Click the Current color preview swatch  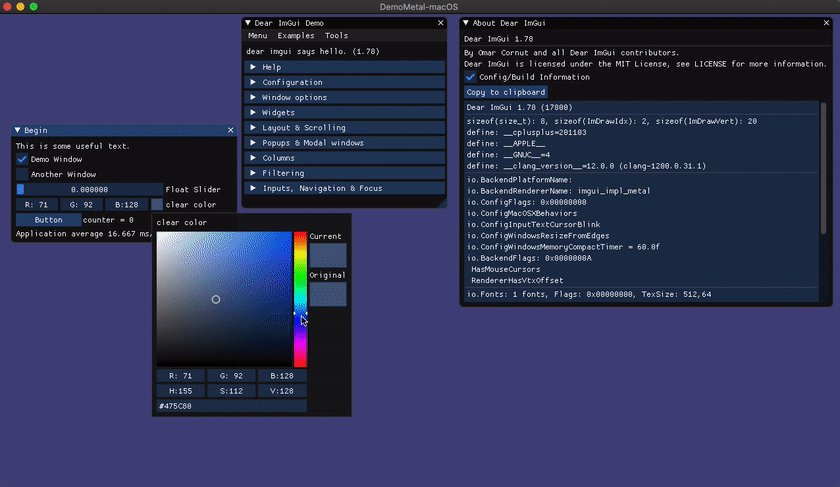(328, 255)
